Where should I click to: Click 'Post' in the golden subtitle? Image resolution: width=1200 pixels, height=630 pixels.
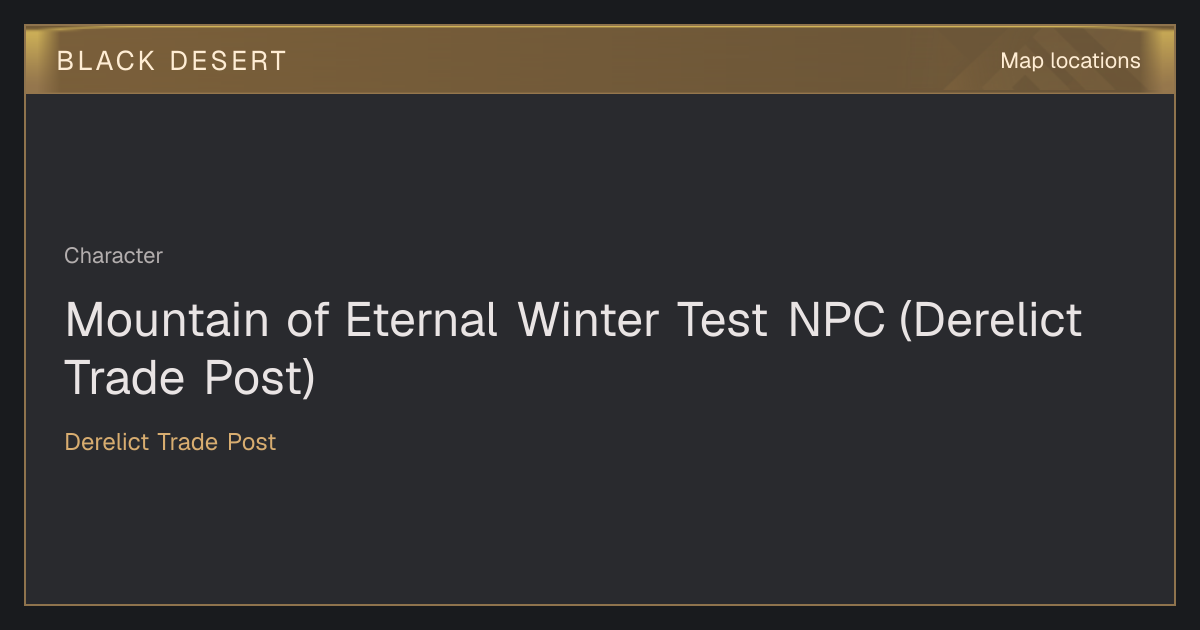coord(251,442)
